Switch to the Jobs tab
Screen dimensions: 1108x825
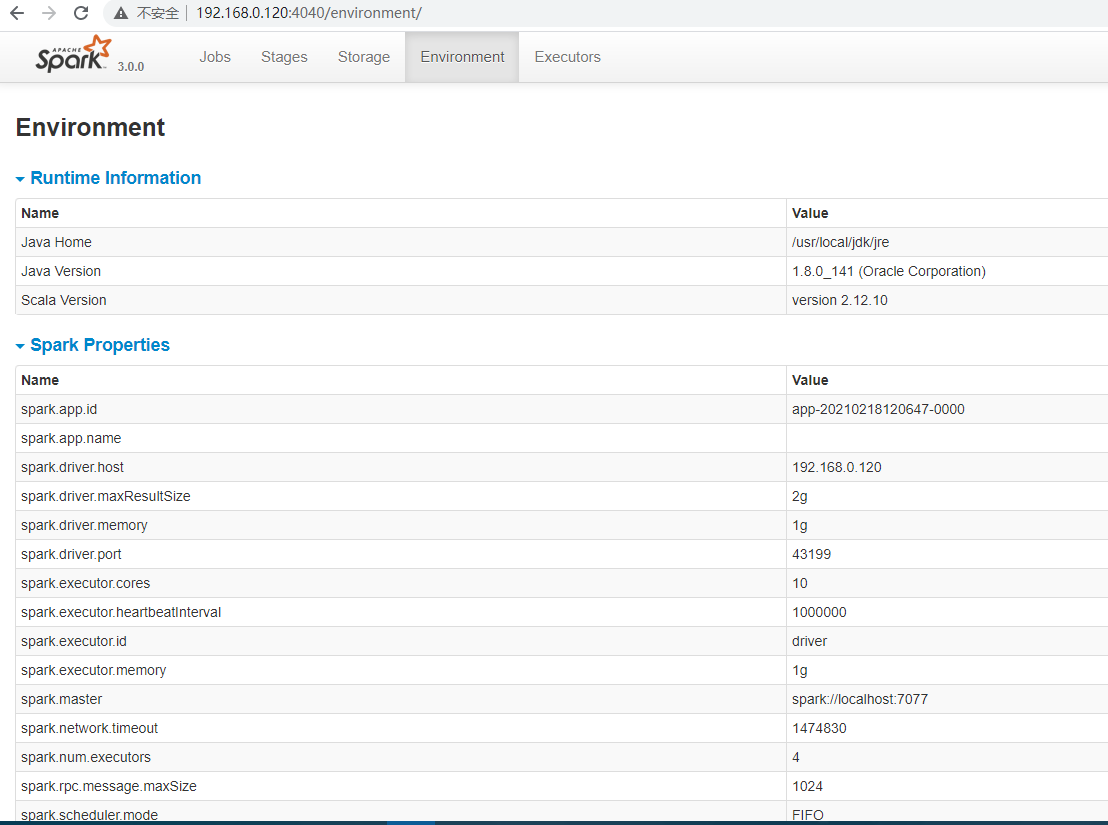pyautogui.click(x=215, y=57)
